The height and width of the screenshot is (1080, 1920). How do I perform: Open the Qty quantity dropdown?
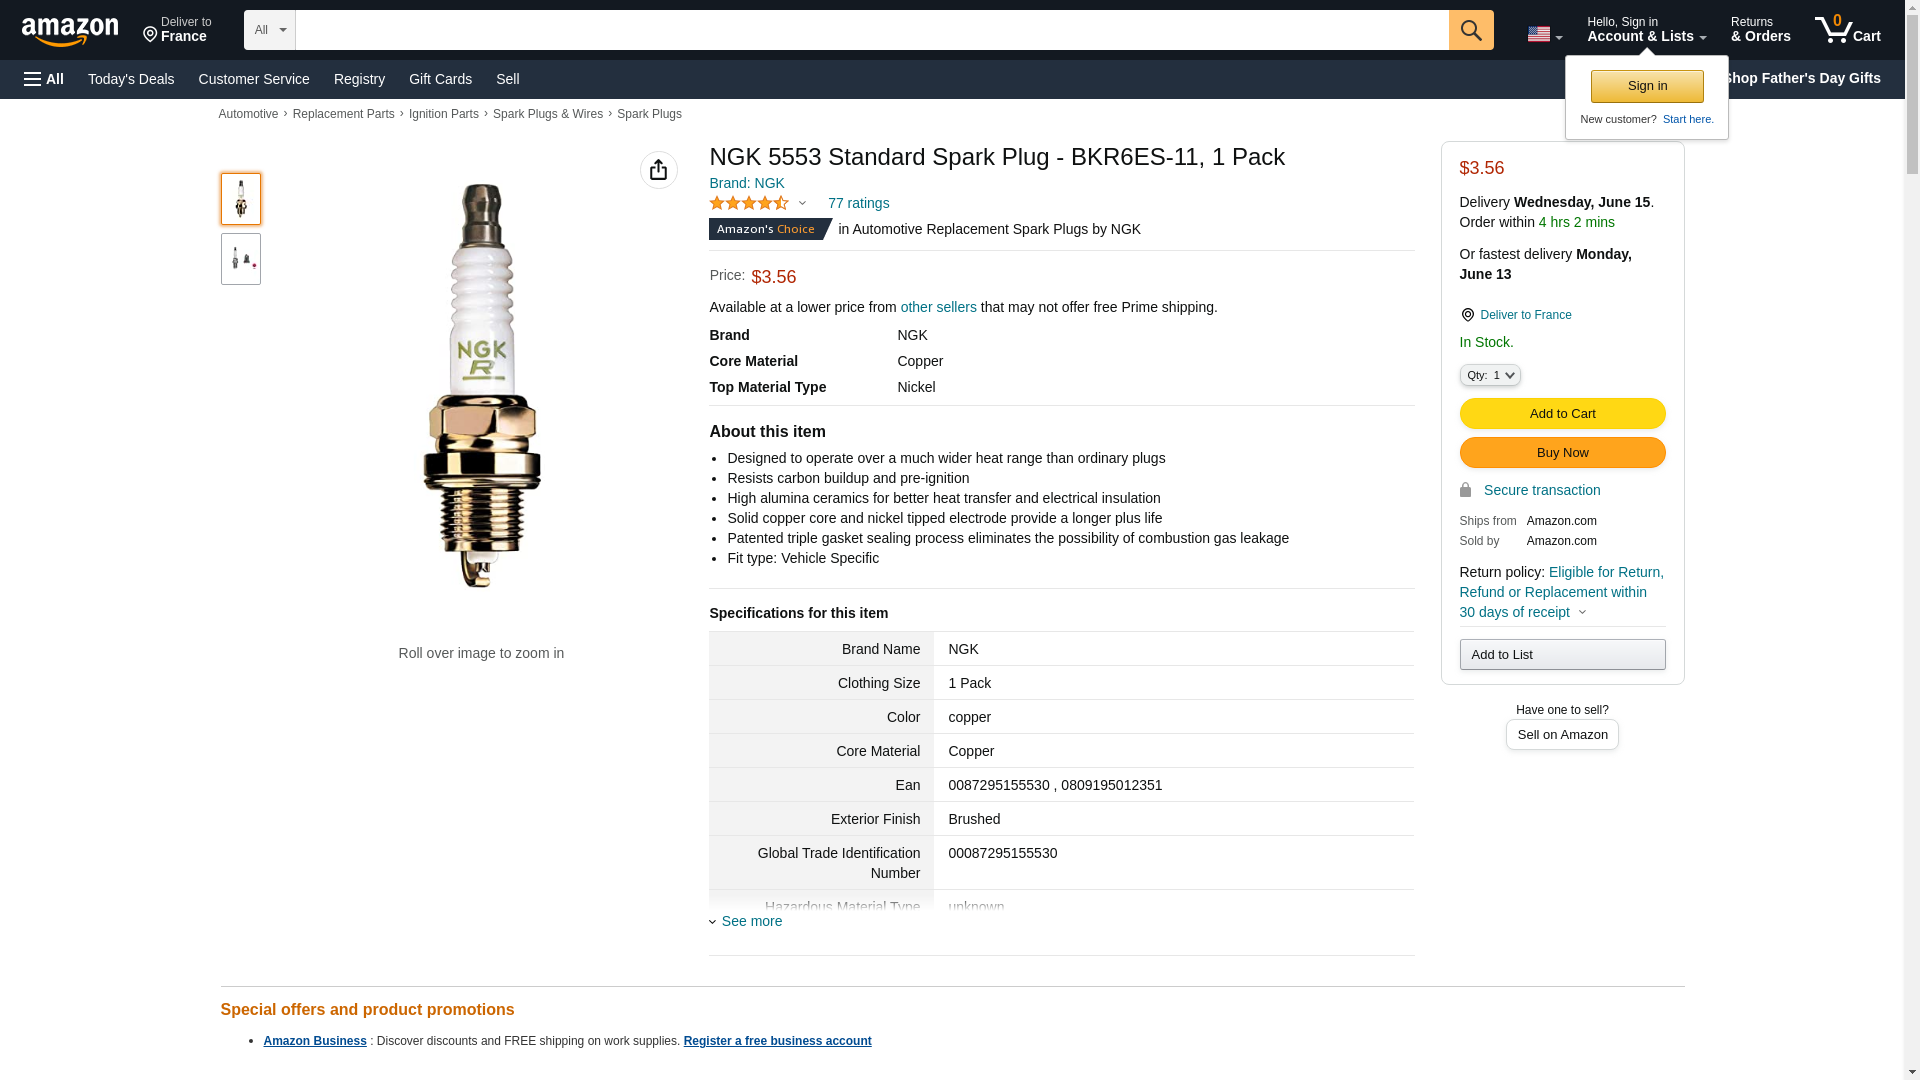point(1489,375)
